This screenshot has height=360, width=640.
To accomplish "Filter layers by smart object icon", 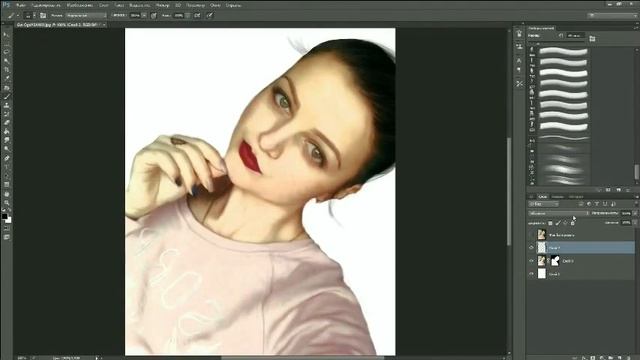I will pos(613,204).
